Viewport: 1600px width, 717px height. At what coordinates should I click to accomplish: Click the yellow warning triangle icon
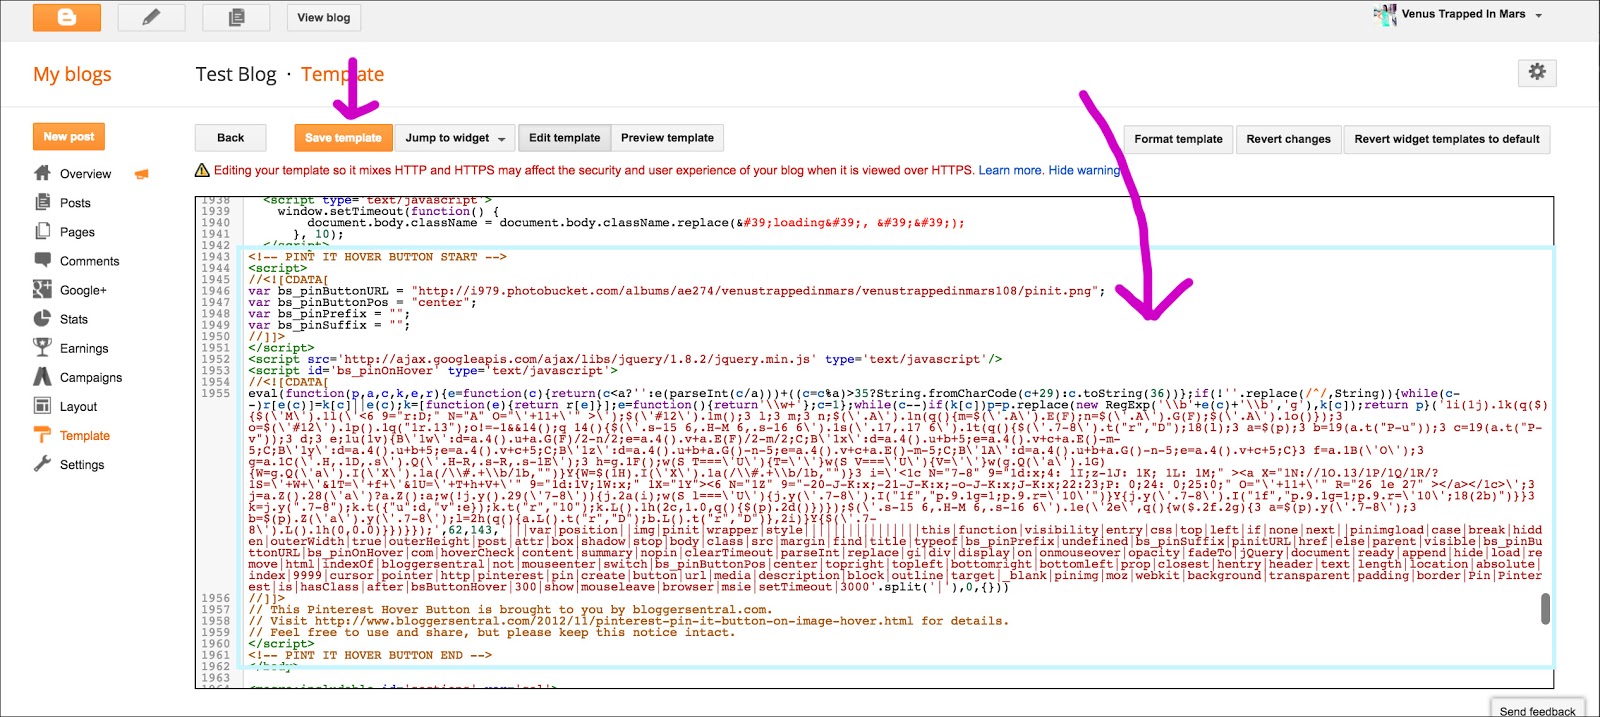point(202,170)
